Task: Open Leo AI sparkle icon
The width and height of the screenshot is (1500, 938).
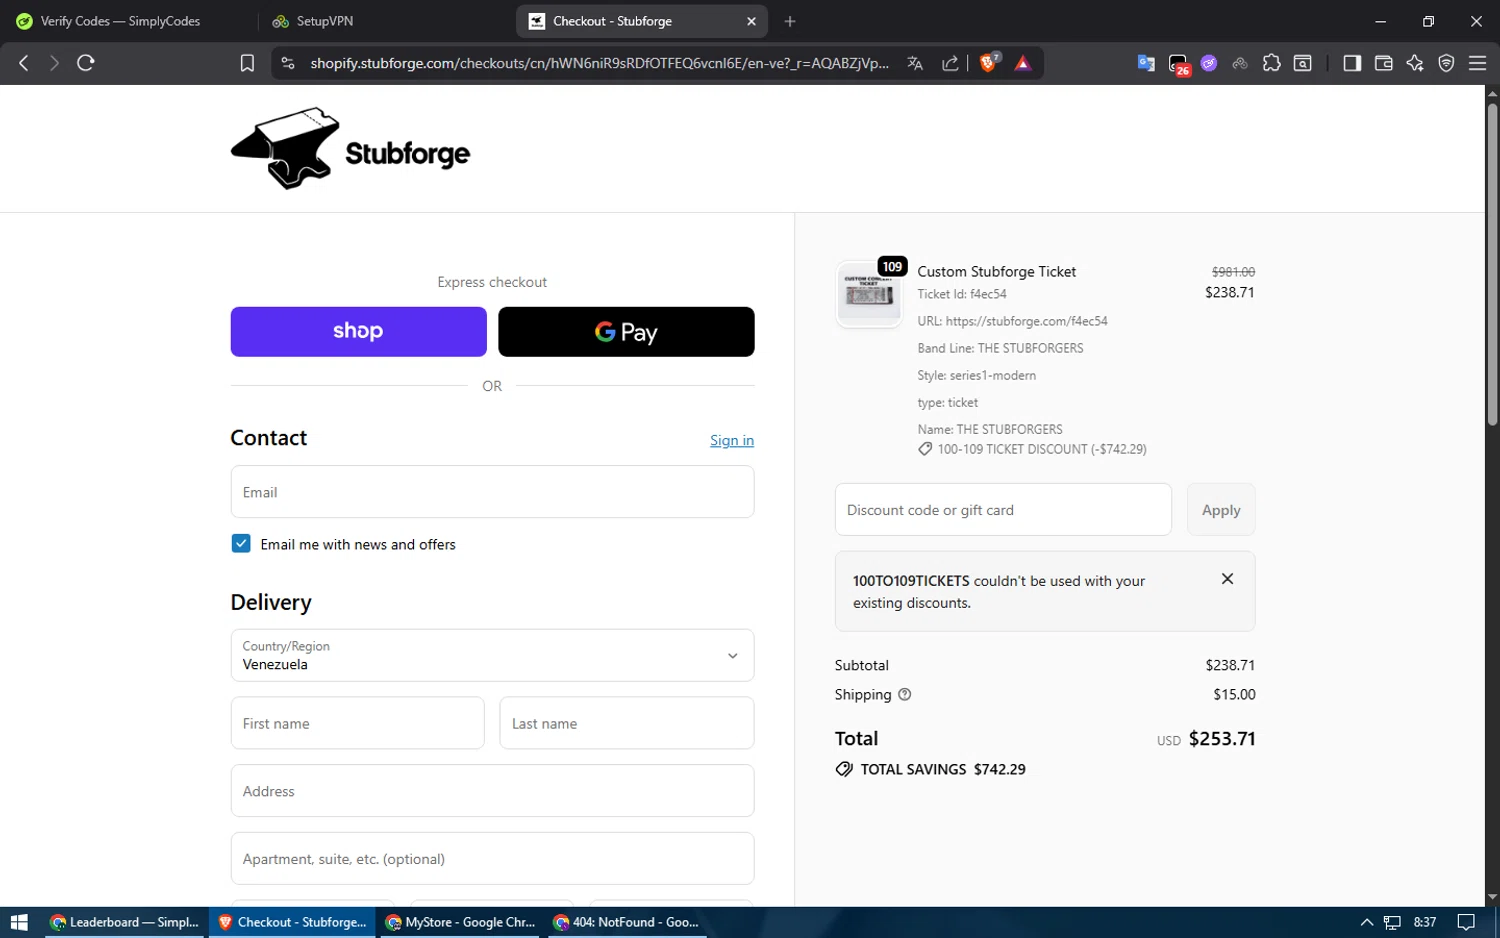Action: click(1415, 63)
